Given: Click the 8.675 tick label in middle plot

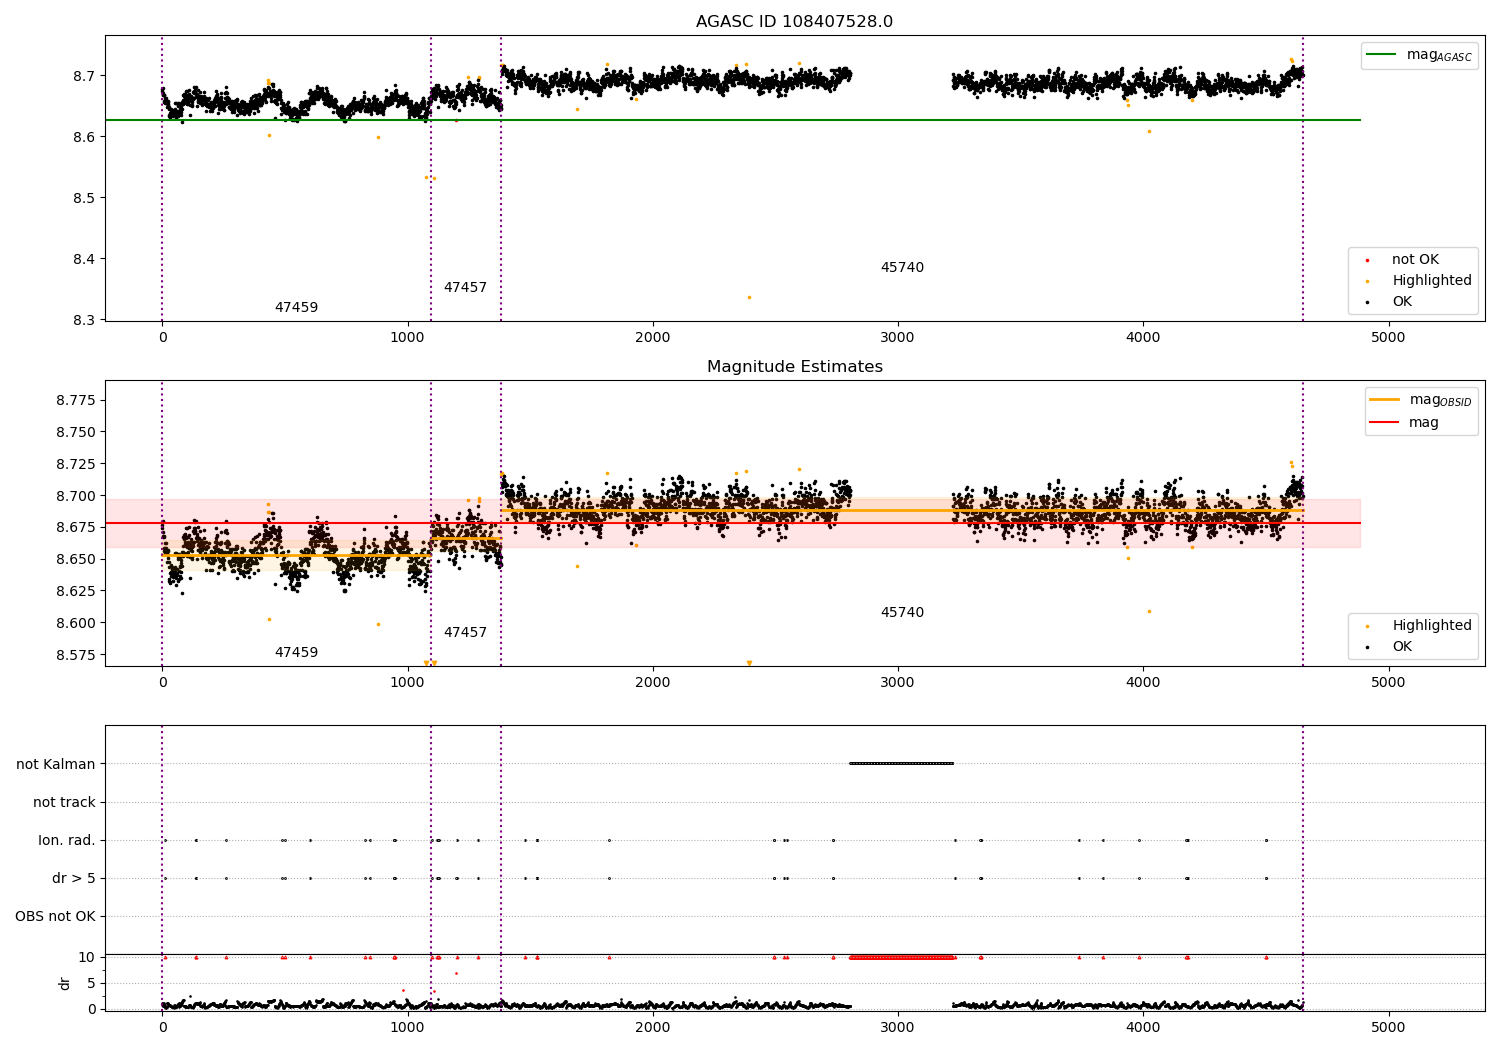Looking at the screenshot, I should coord(76,528).
